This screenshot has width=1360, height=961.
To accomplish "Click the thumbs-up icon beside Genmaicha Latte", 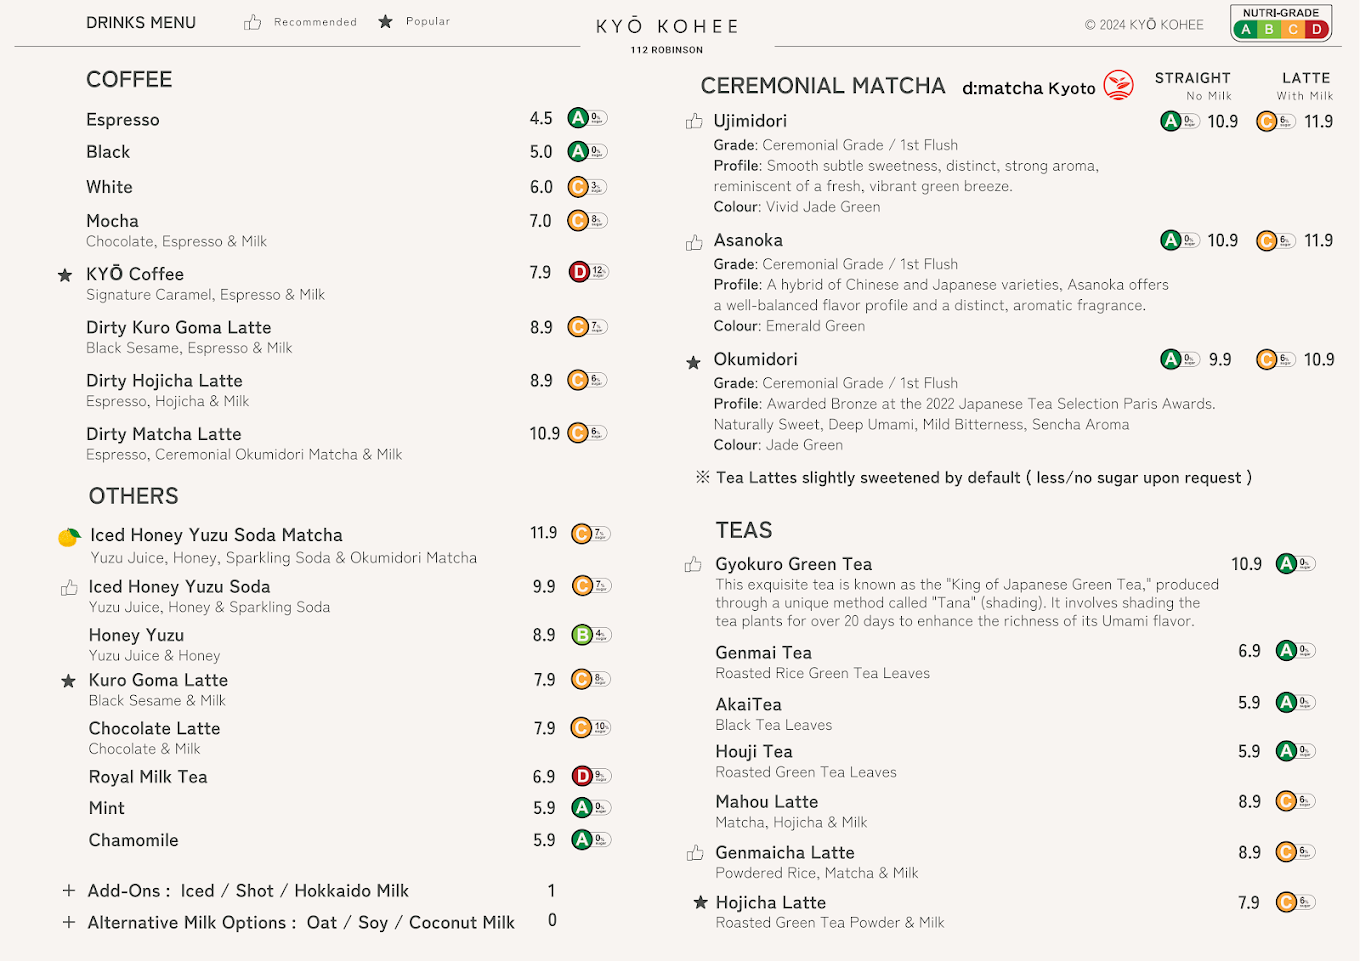I will [695, 853].
